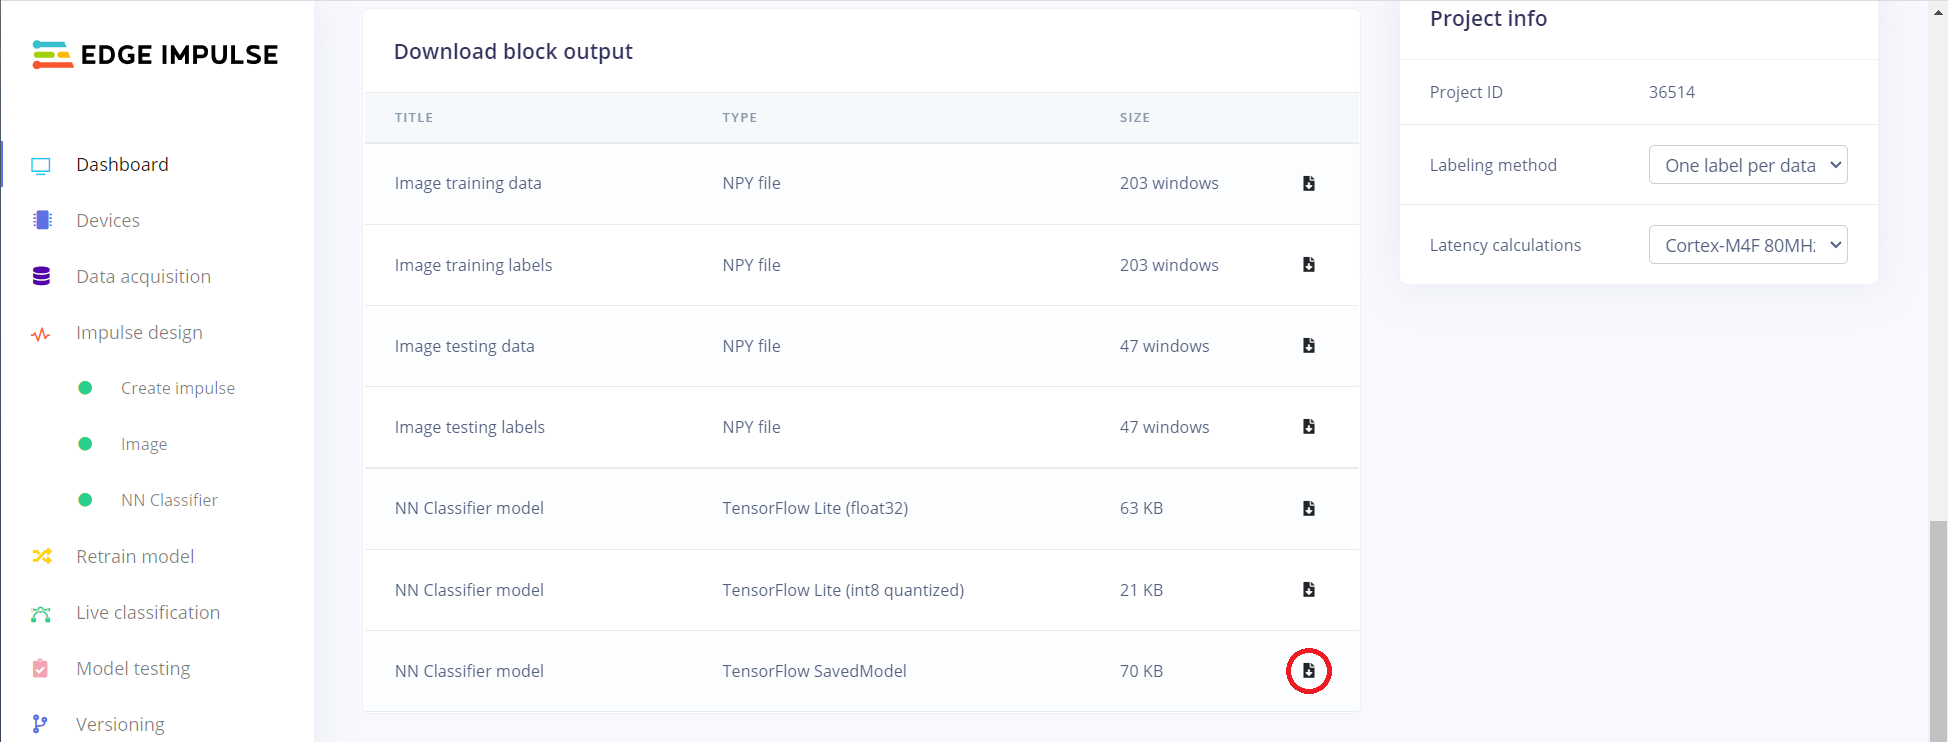The height and width of the screenshot is (742, 1948).
Task: Open Data acquisition in the sidebar
Action: tap(143, 276)
